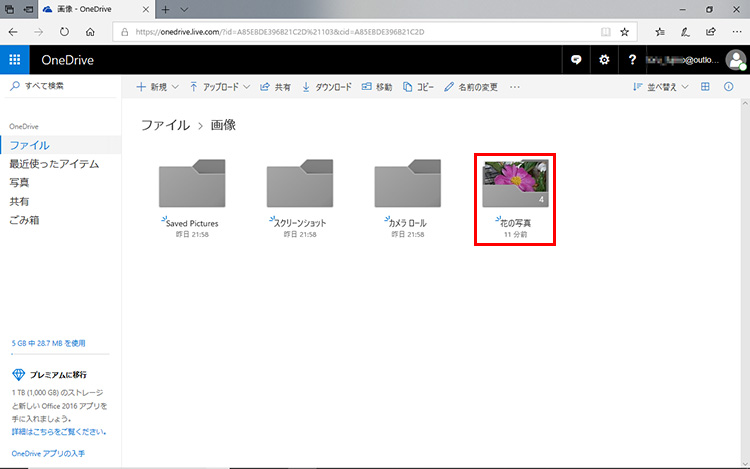Go to ごみ箱 in the sidebar

click(x=24, y=219)
